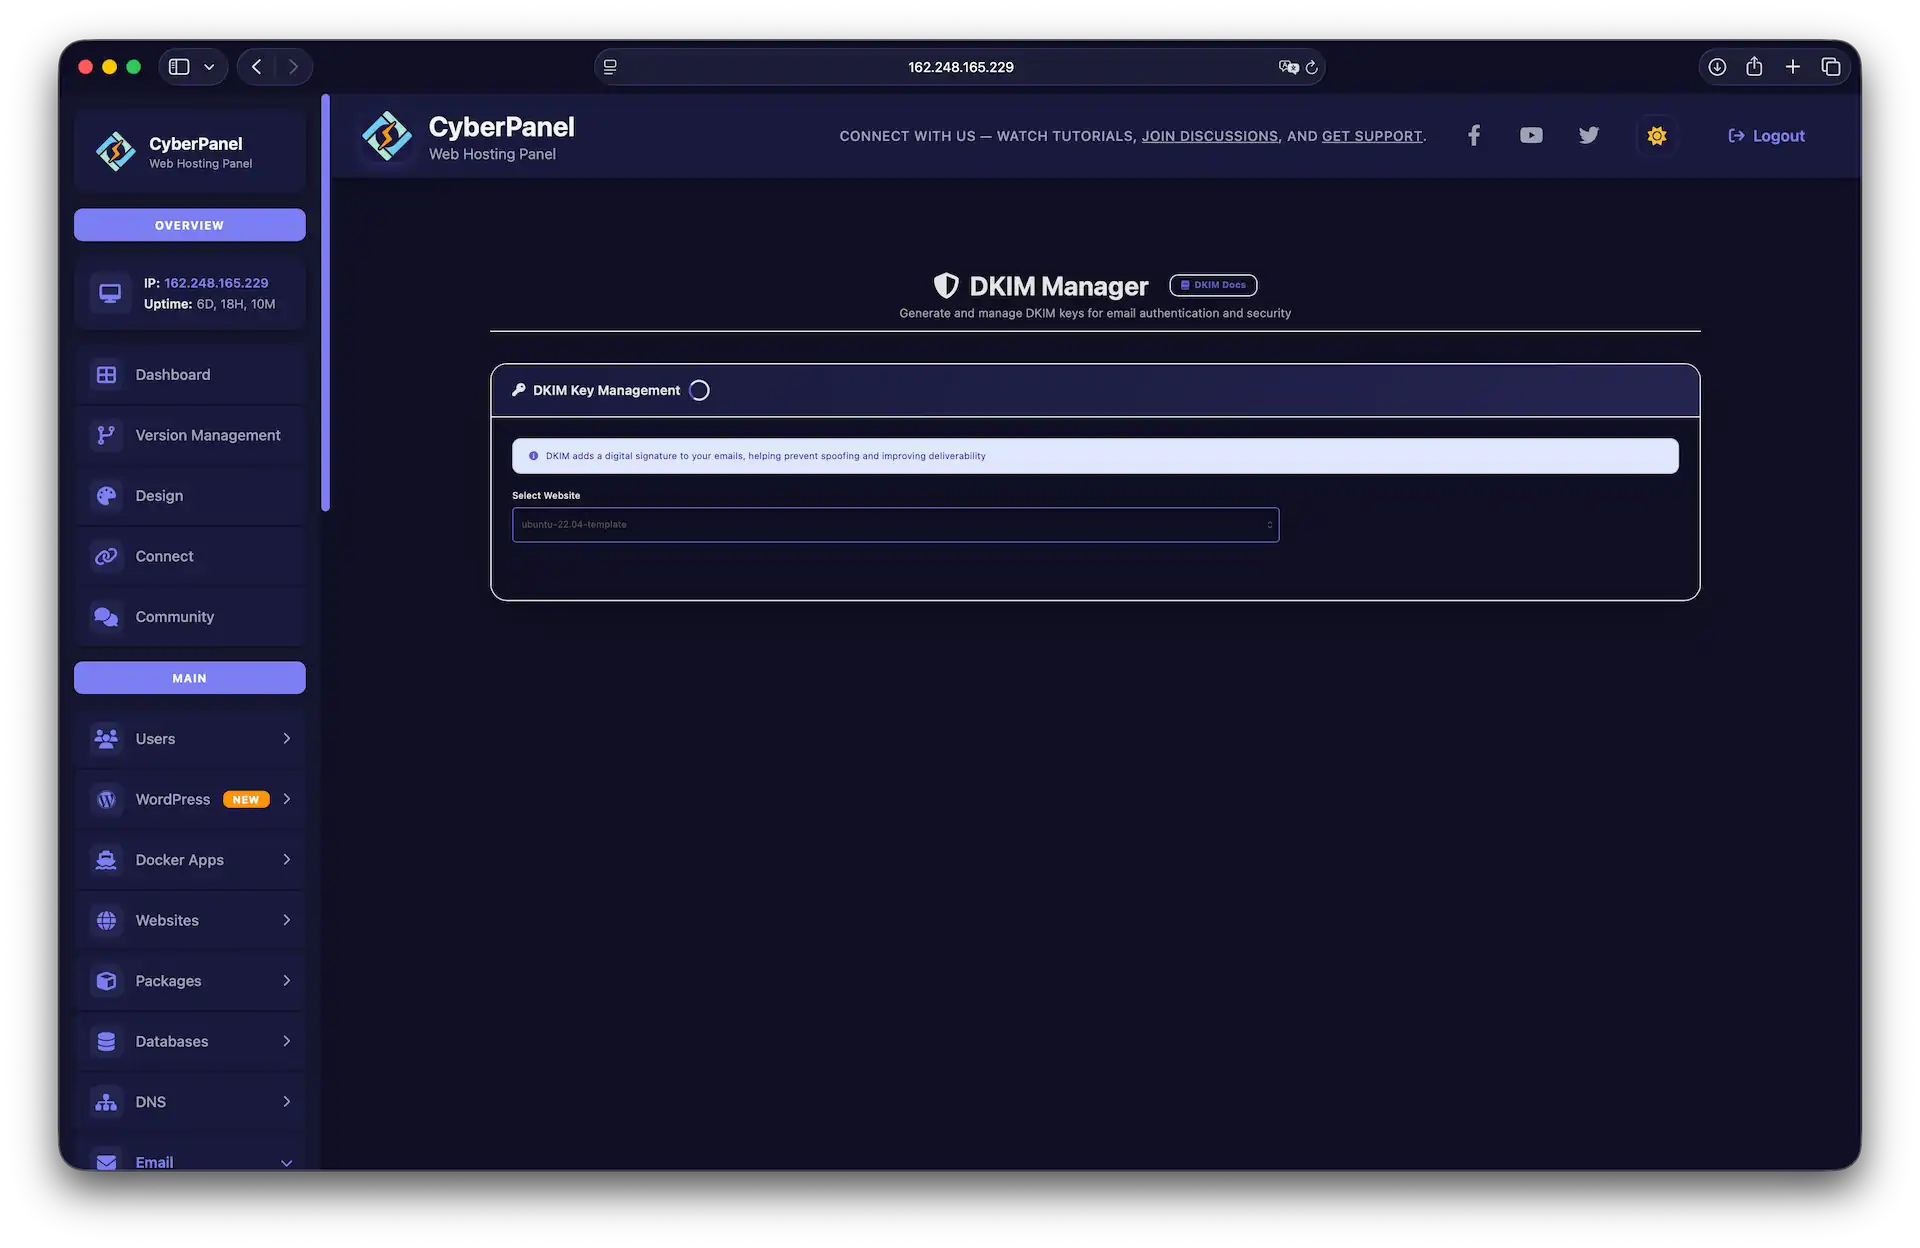
Task: Open the WordPress menu item
Action: point(172,799)
